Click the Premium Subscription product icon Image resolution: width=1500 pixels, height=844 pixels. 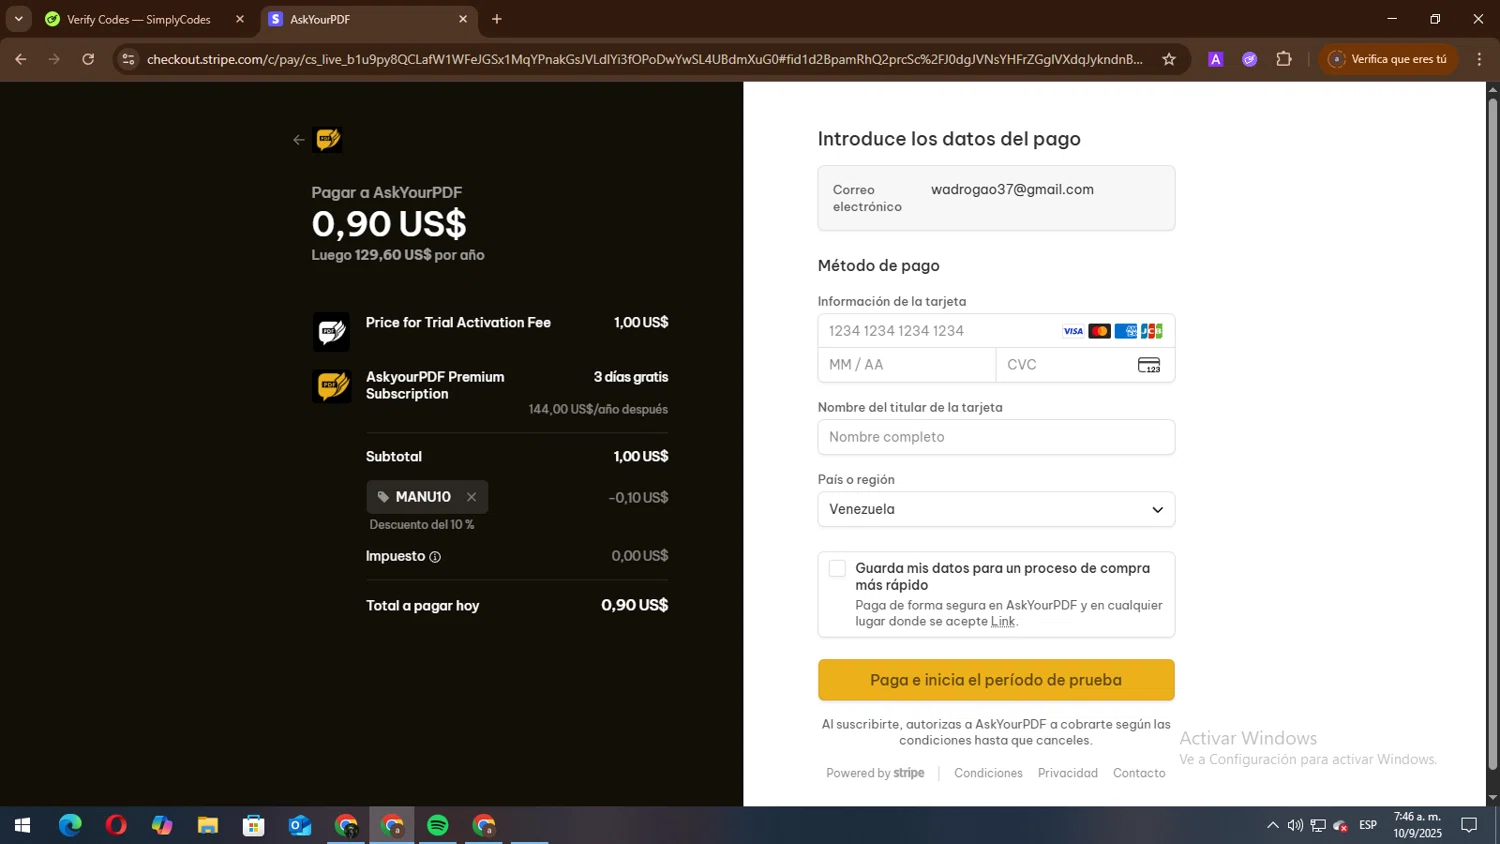tap(331, 386)
